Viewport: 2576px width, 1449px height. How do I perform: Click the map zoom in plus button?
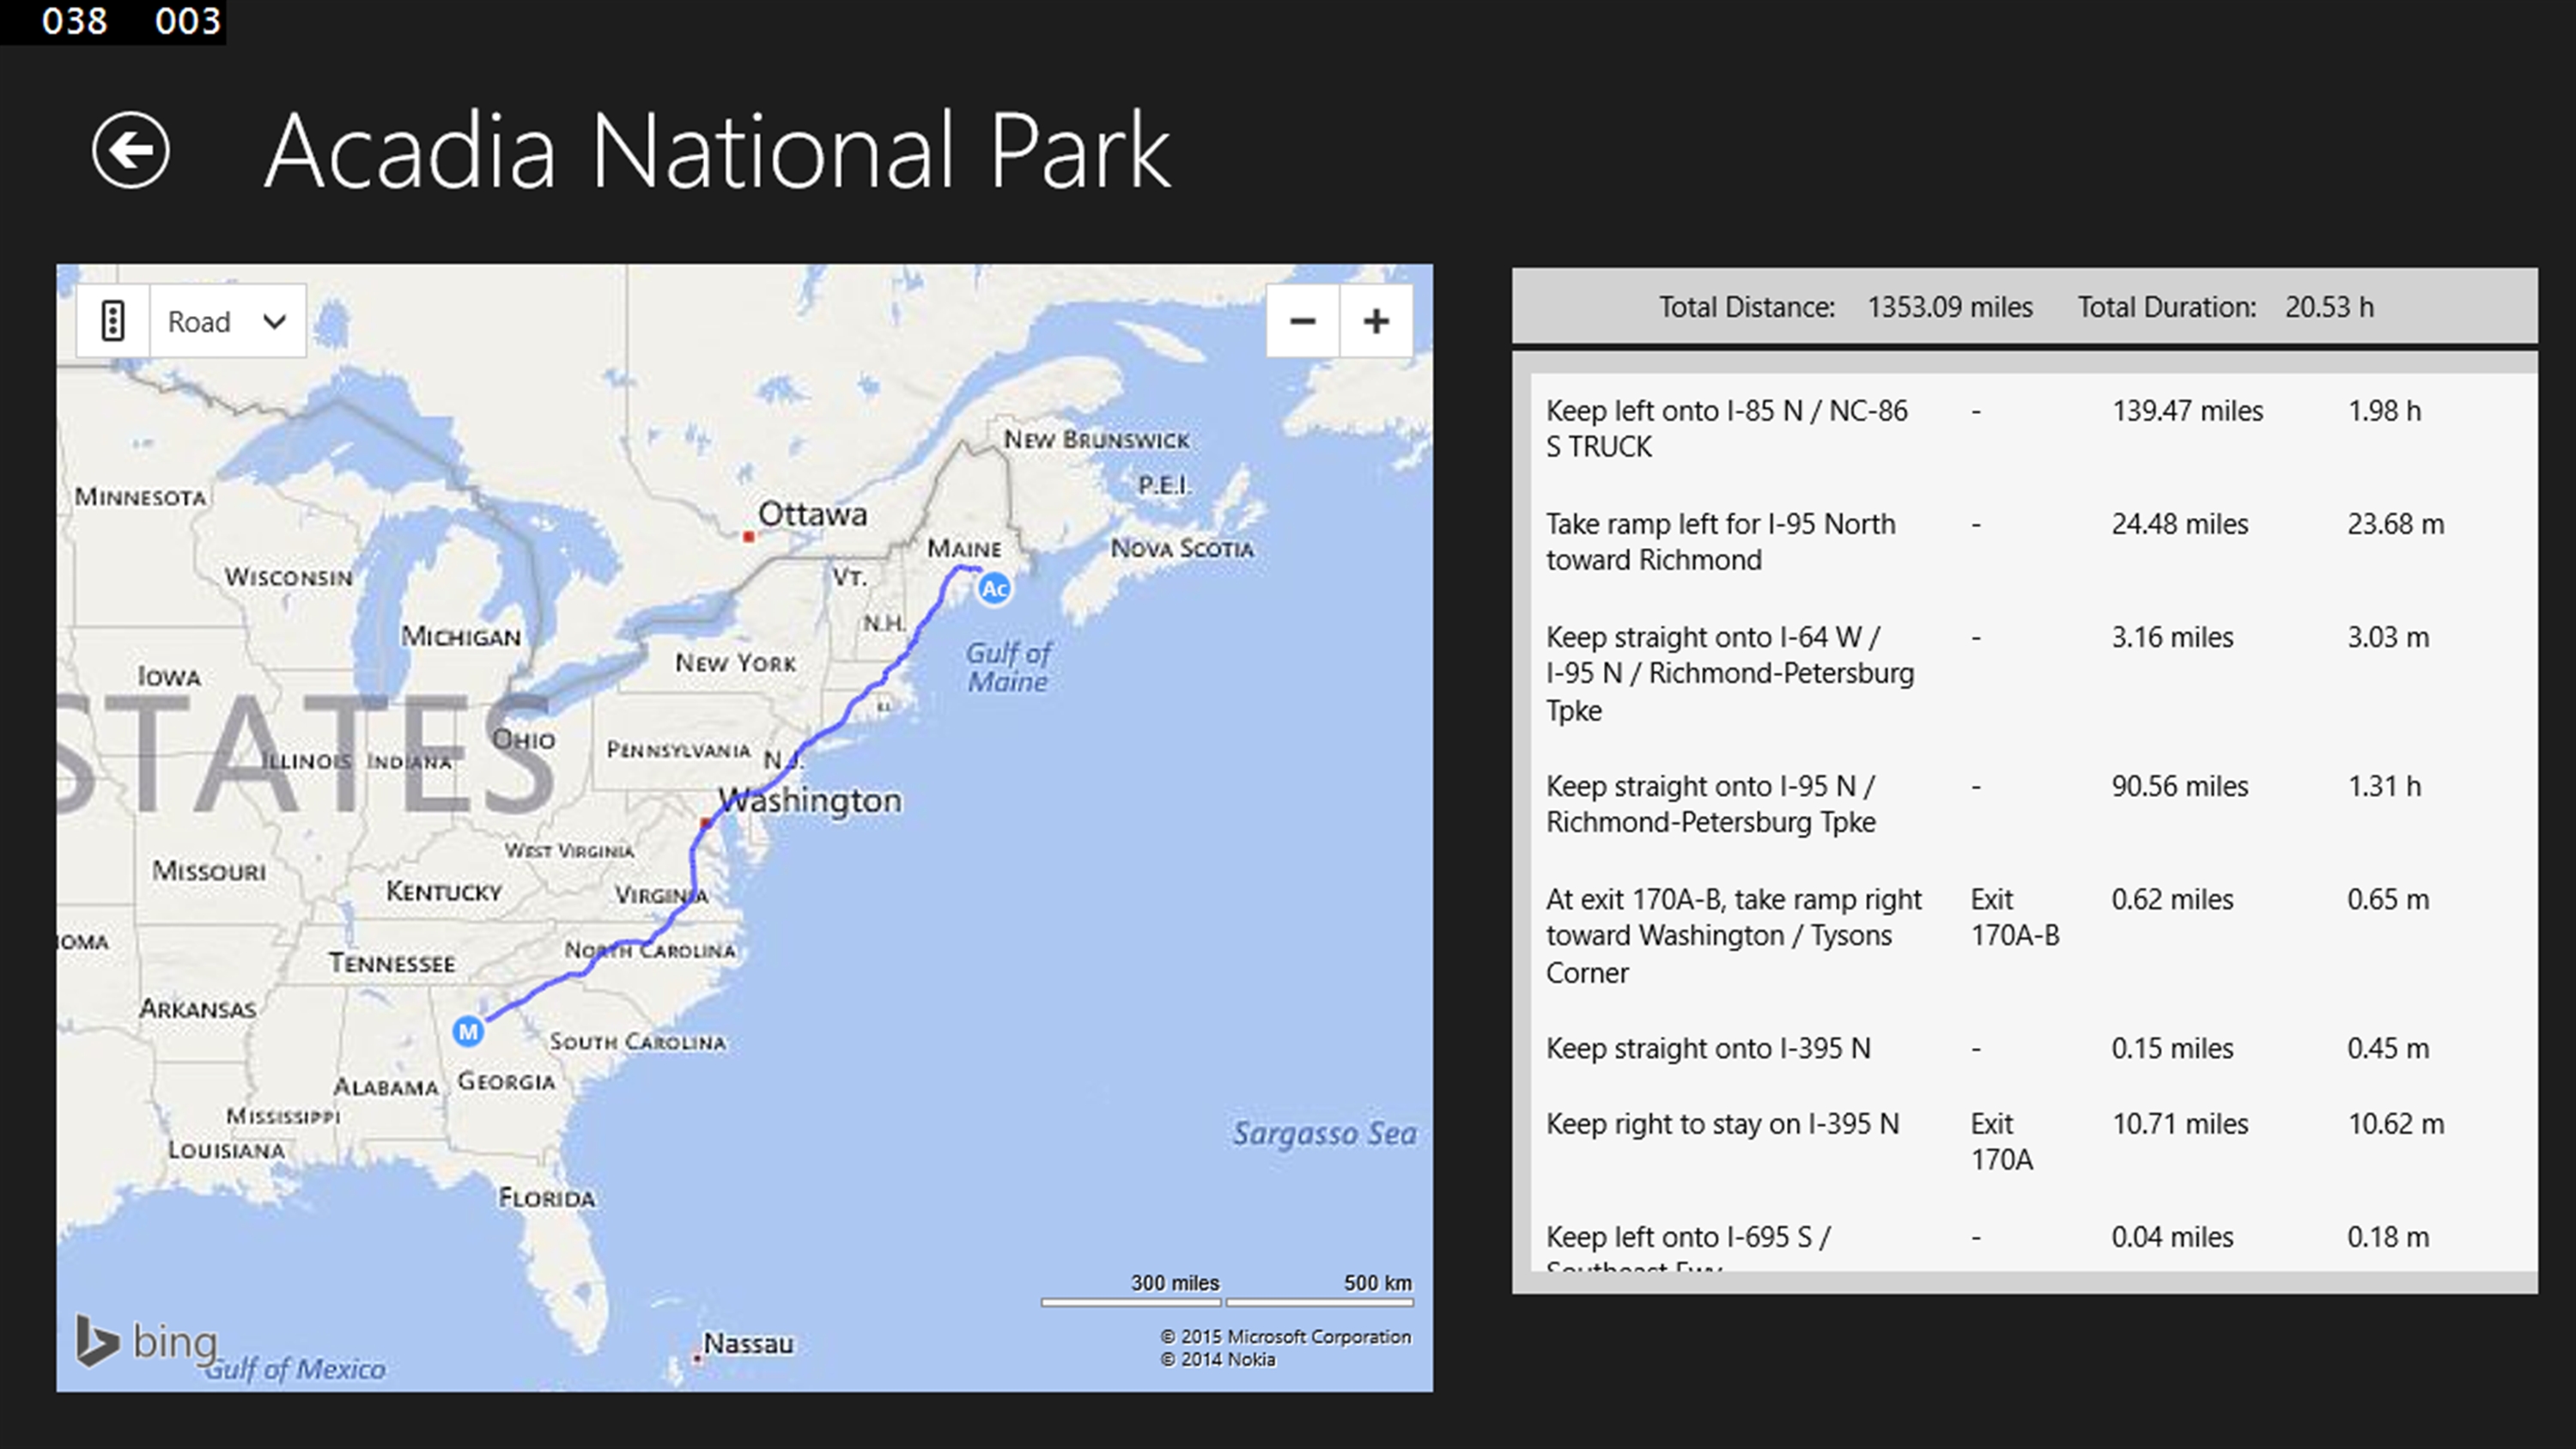point(1376,321)
